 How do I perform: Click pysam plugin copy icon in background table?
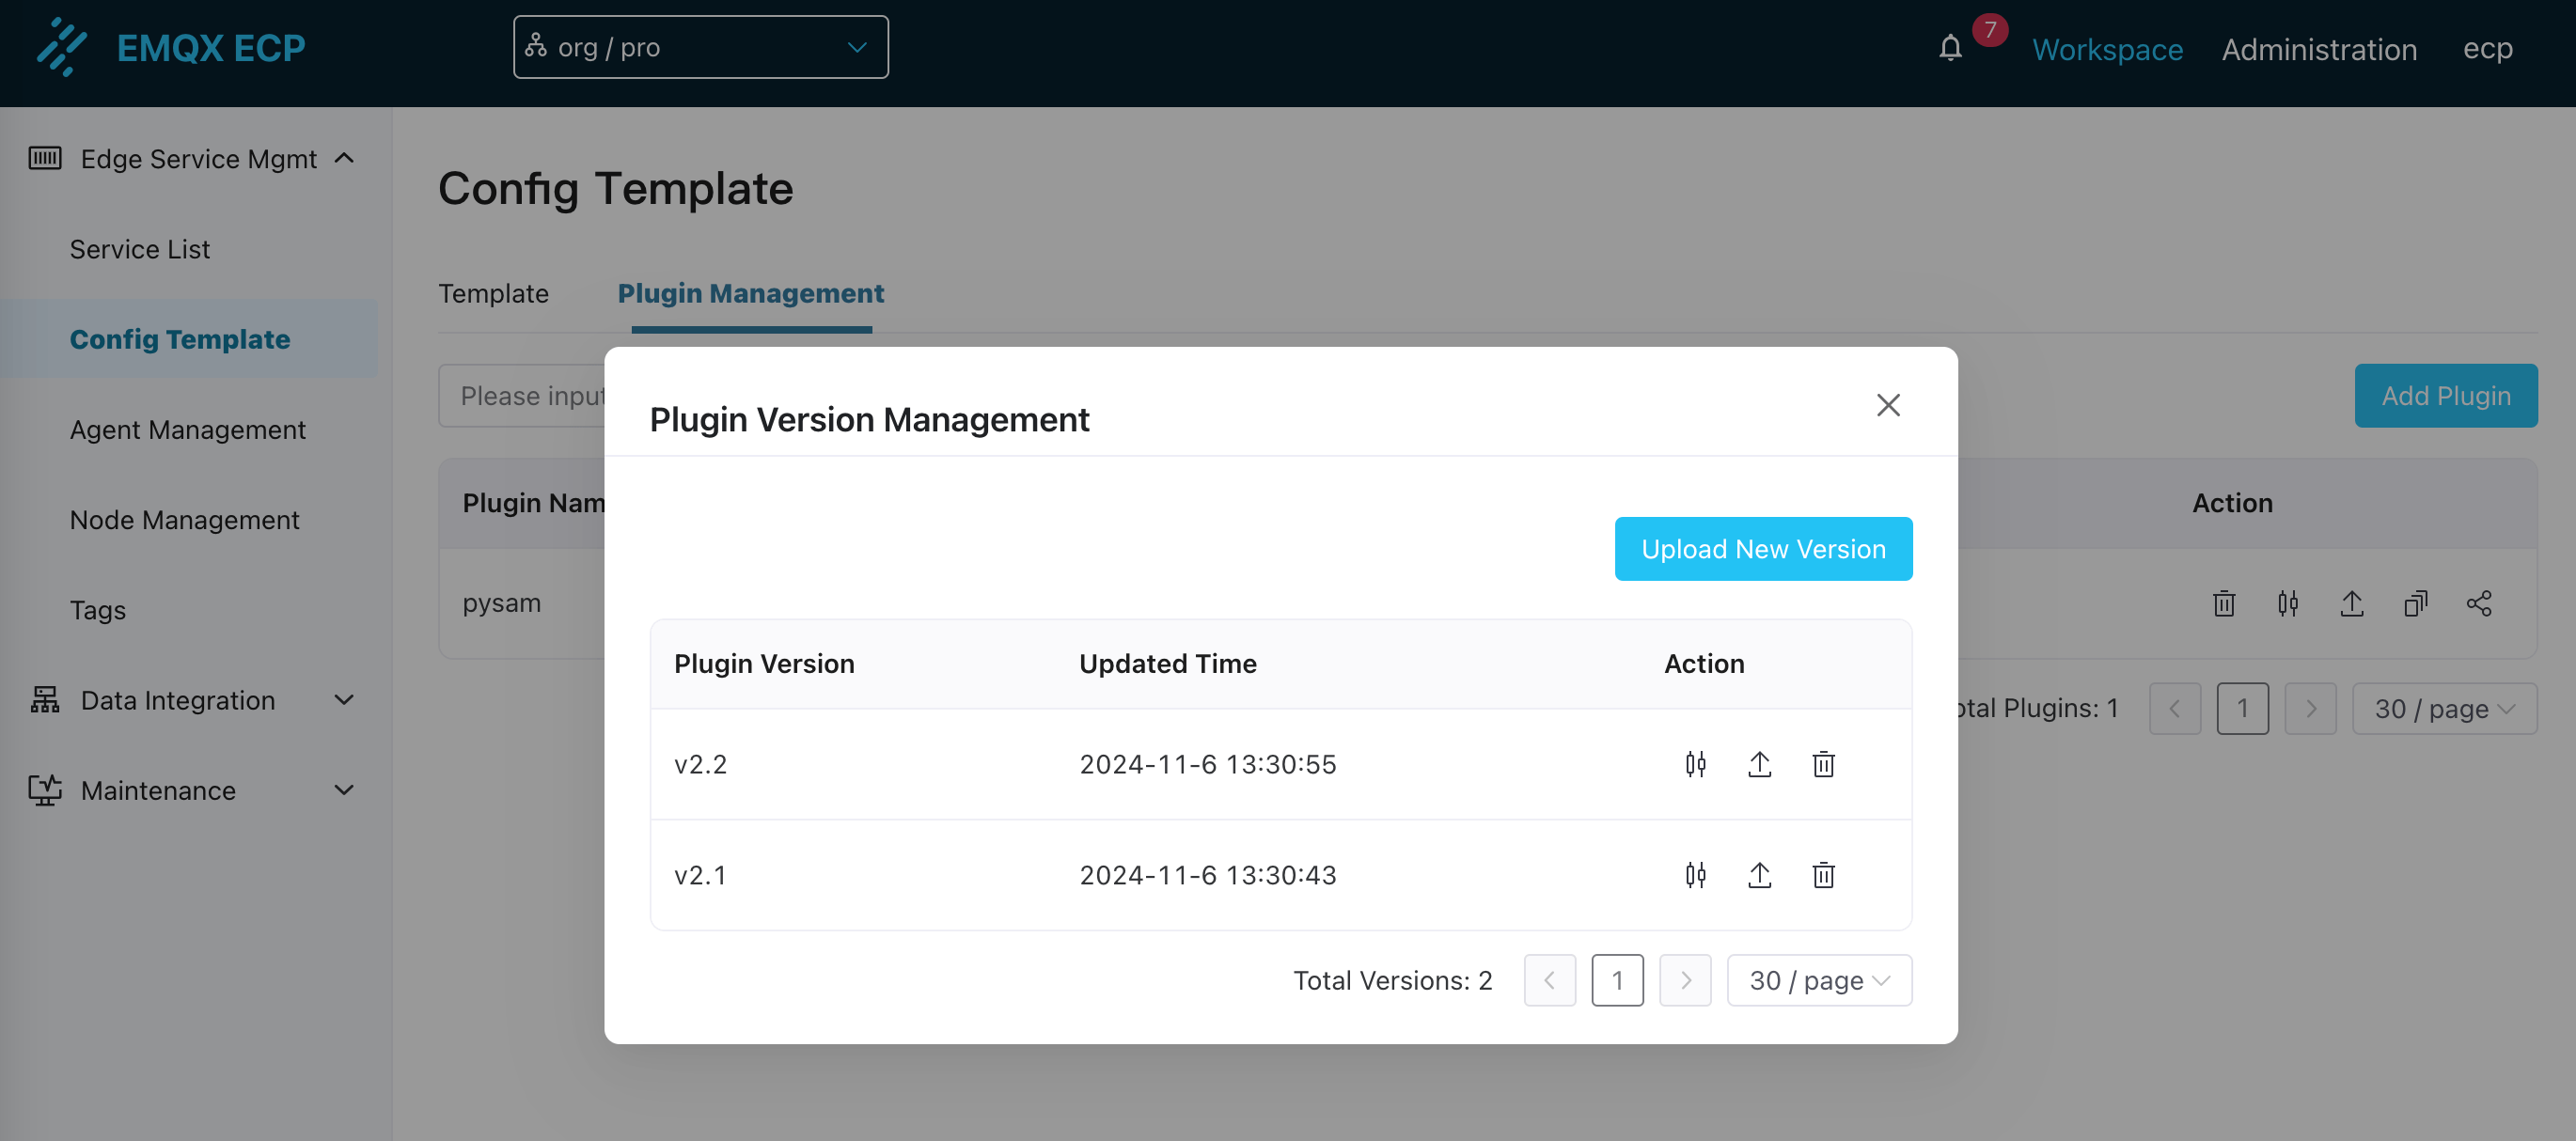pos(2416,603)
